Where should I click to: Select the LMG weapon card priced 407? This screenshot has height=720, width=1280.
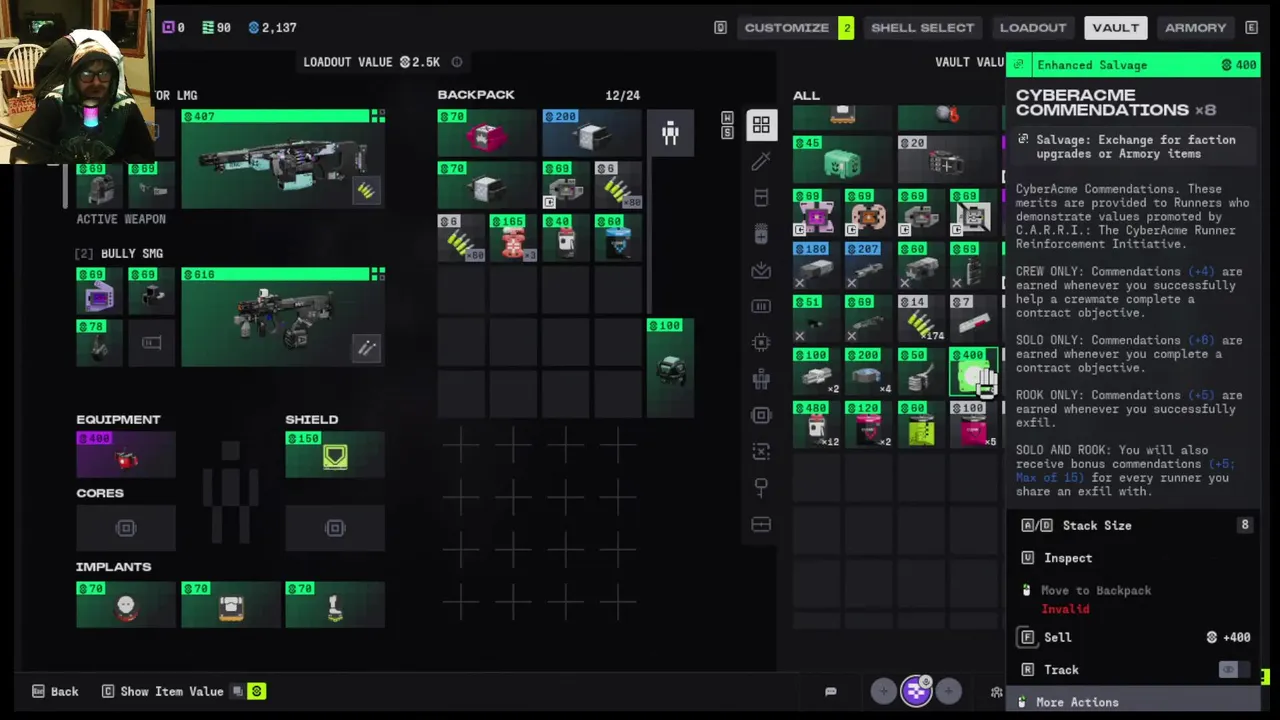coord(283,159)
